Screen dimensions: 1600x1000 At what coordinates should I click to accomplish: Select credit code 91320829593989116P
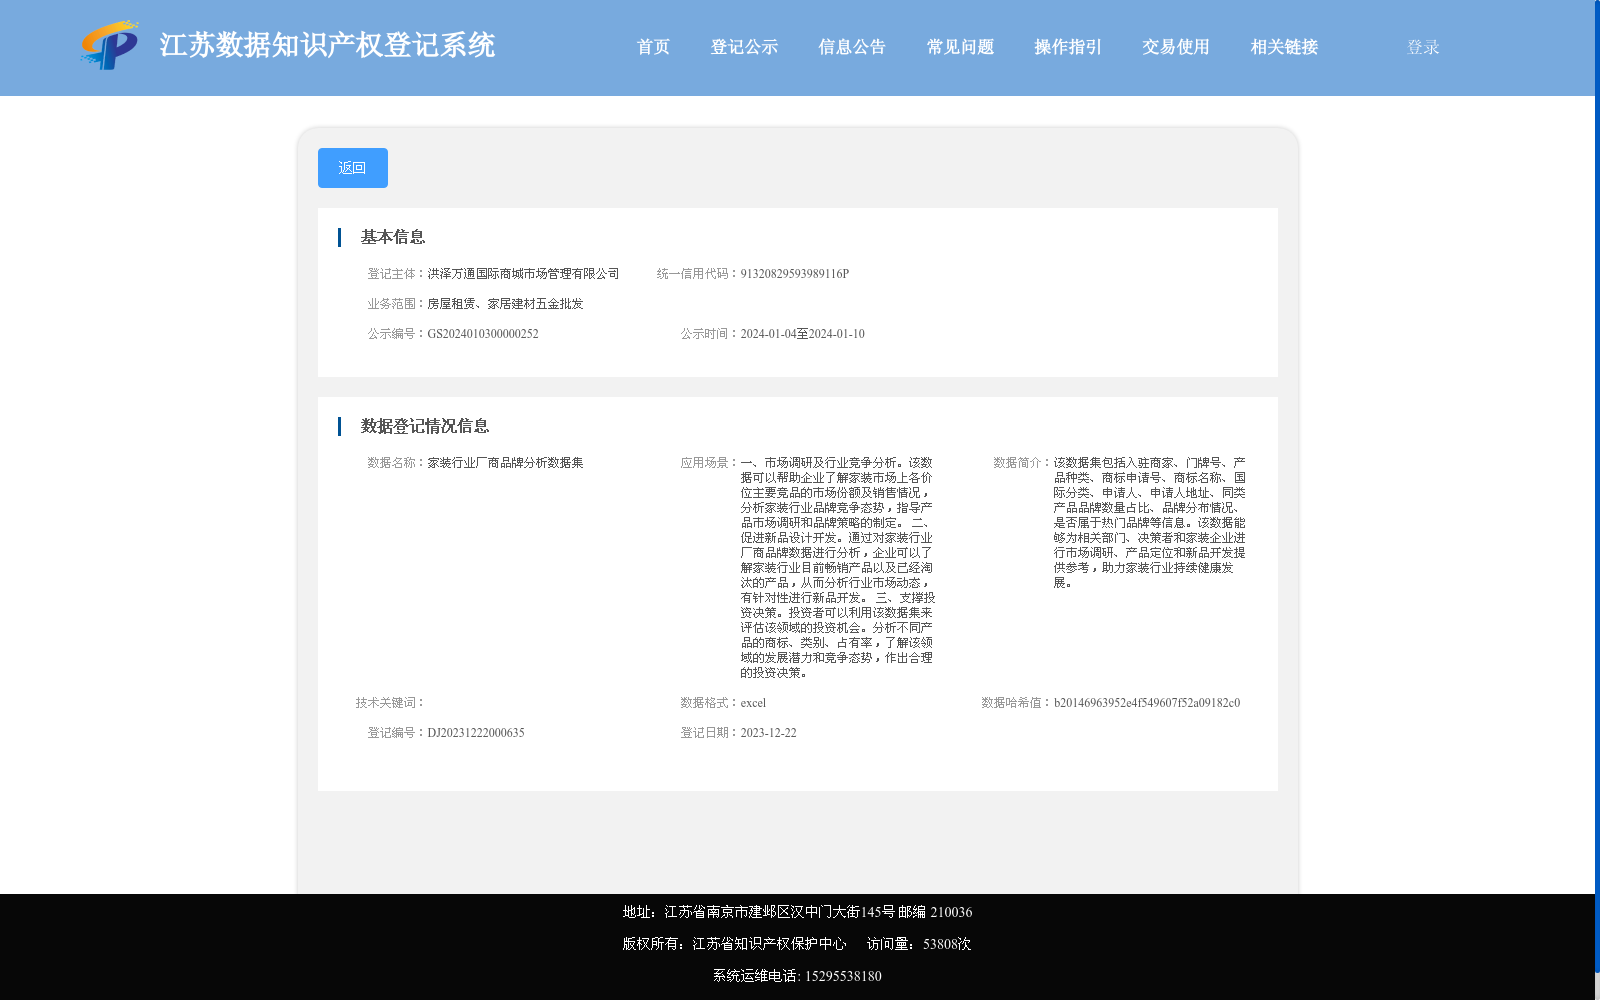click(x=795, y=274)
